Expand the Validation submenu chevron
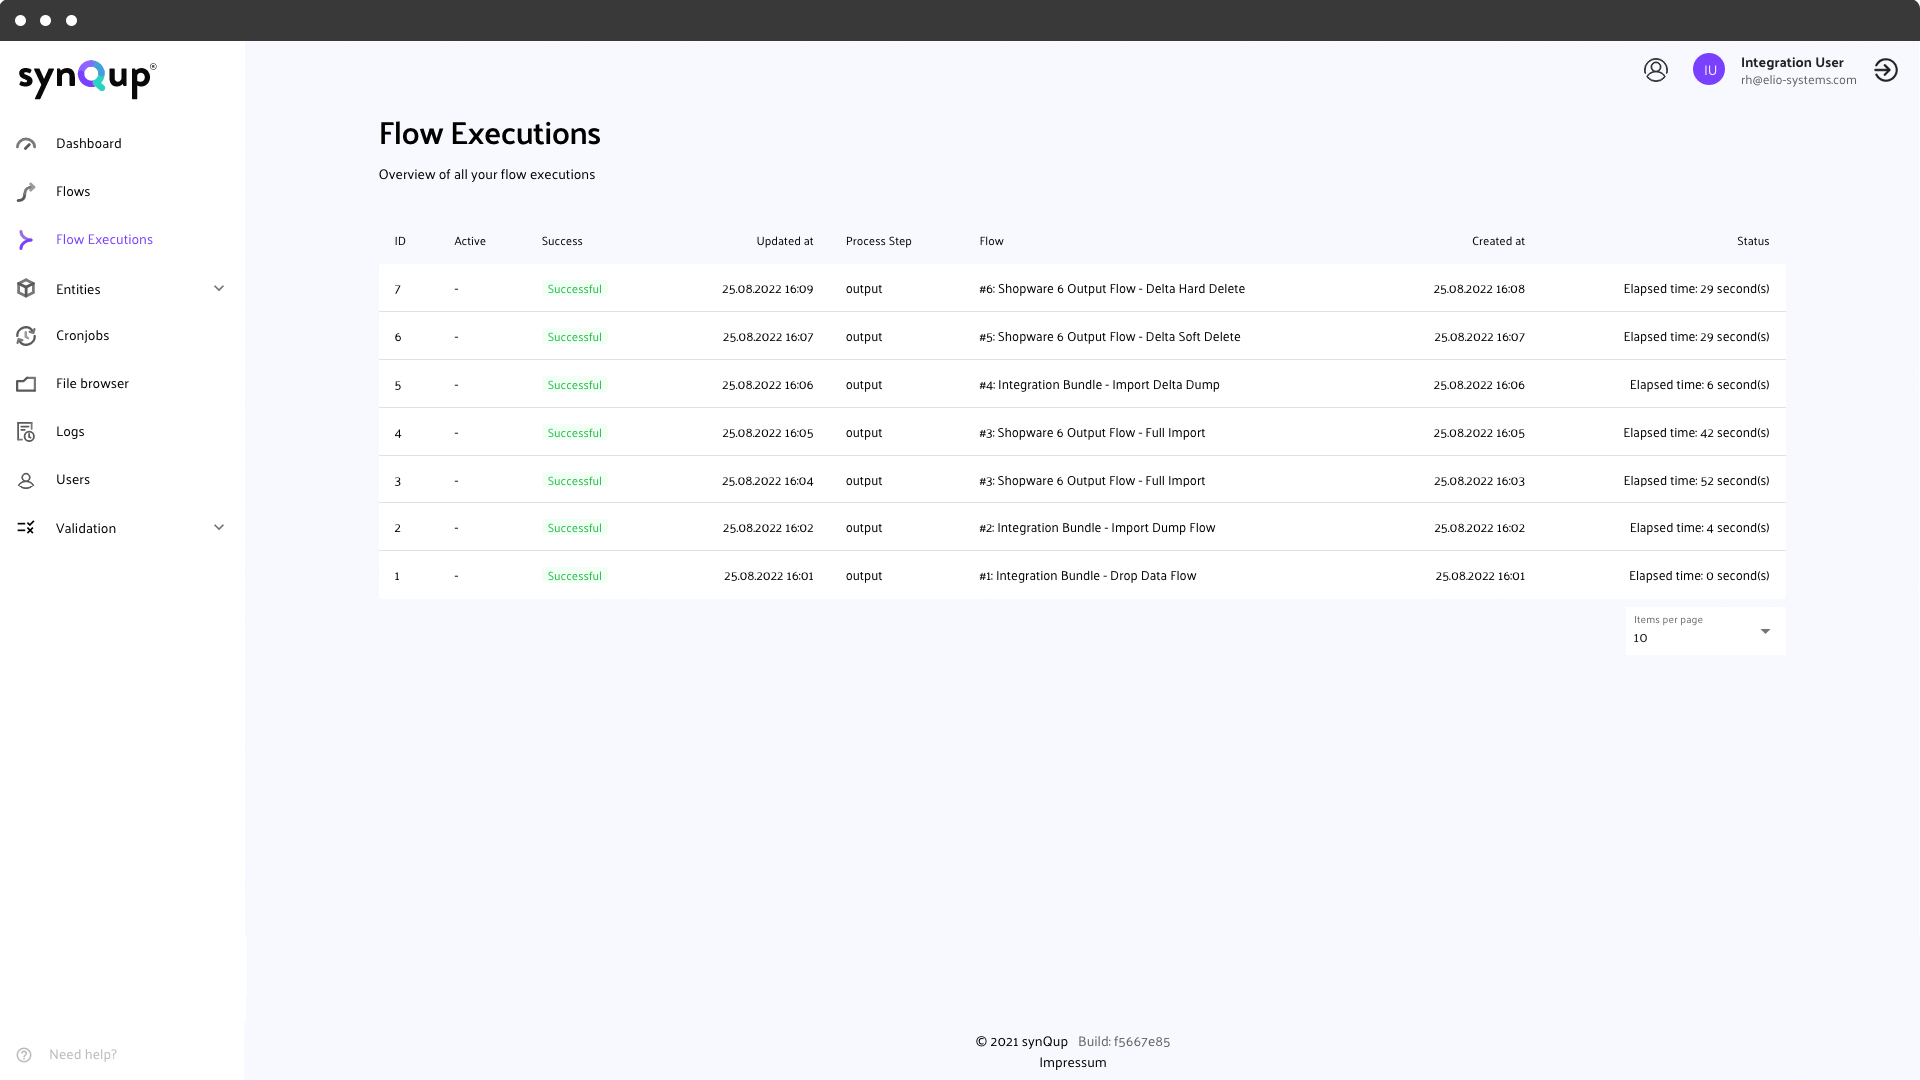Screen dimensions: 1920x1080 pyautogui.click(x=219, y=528)
